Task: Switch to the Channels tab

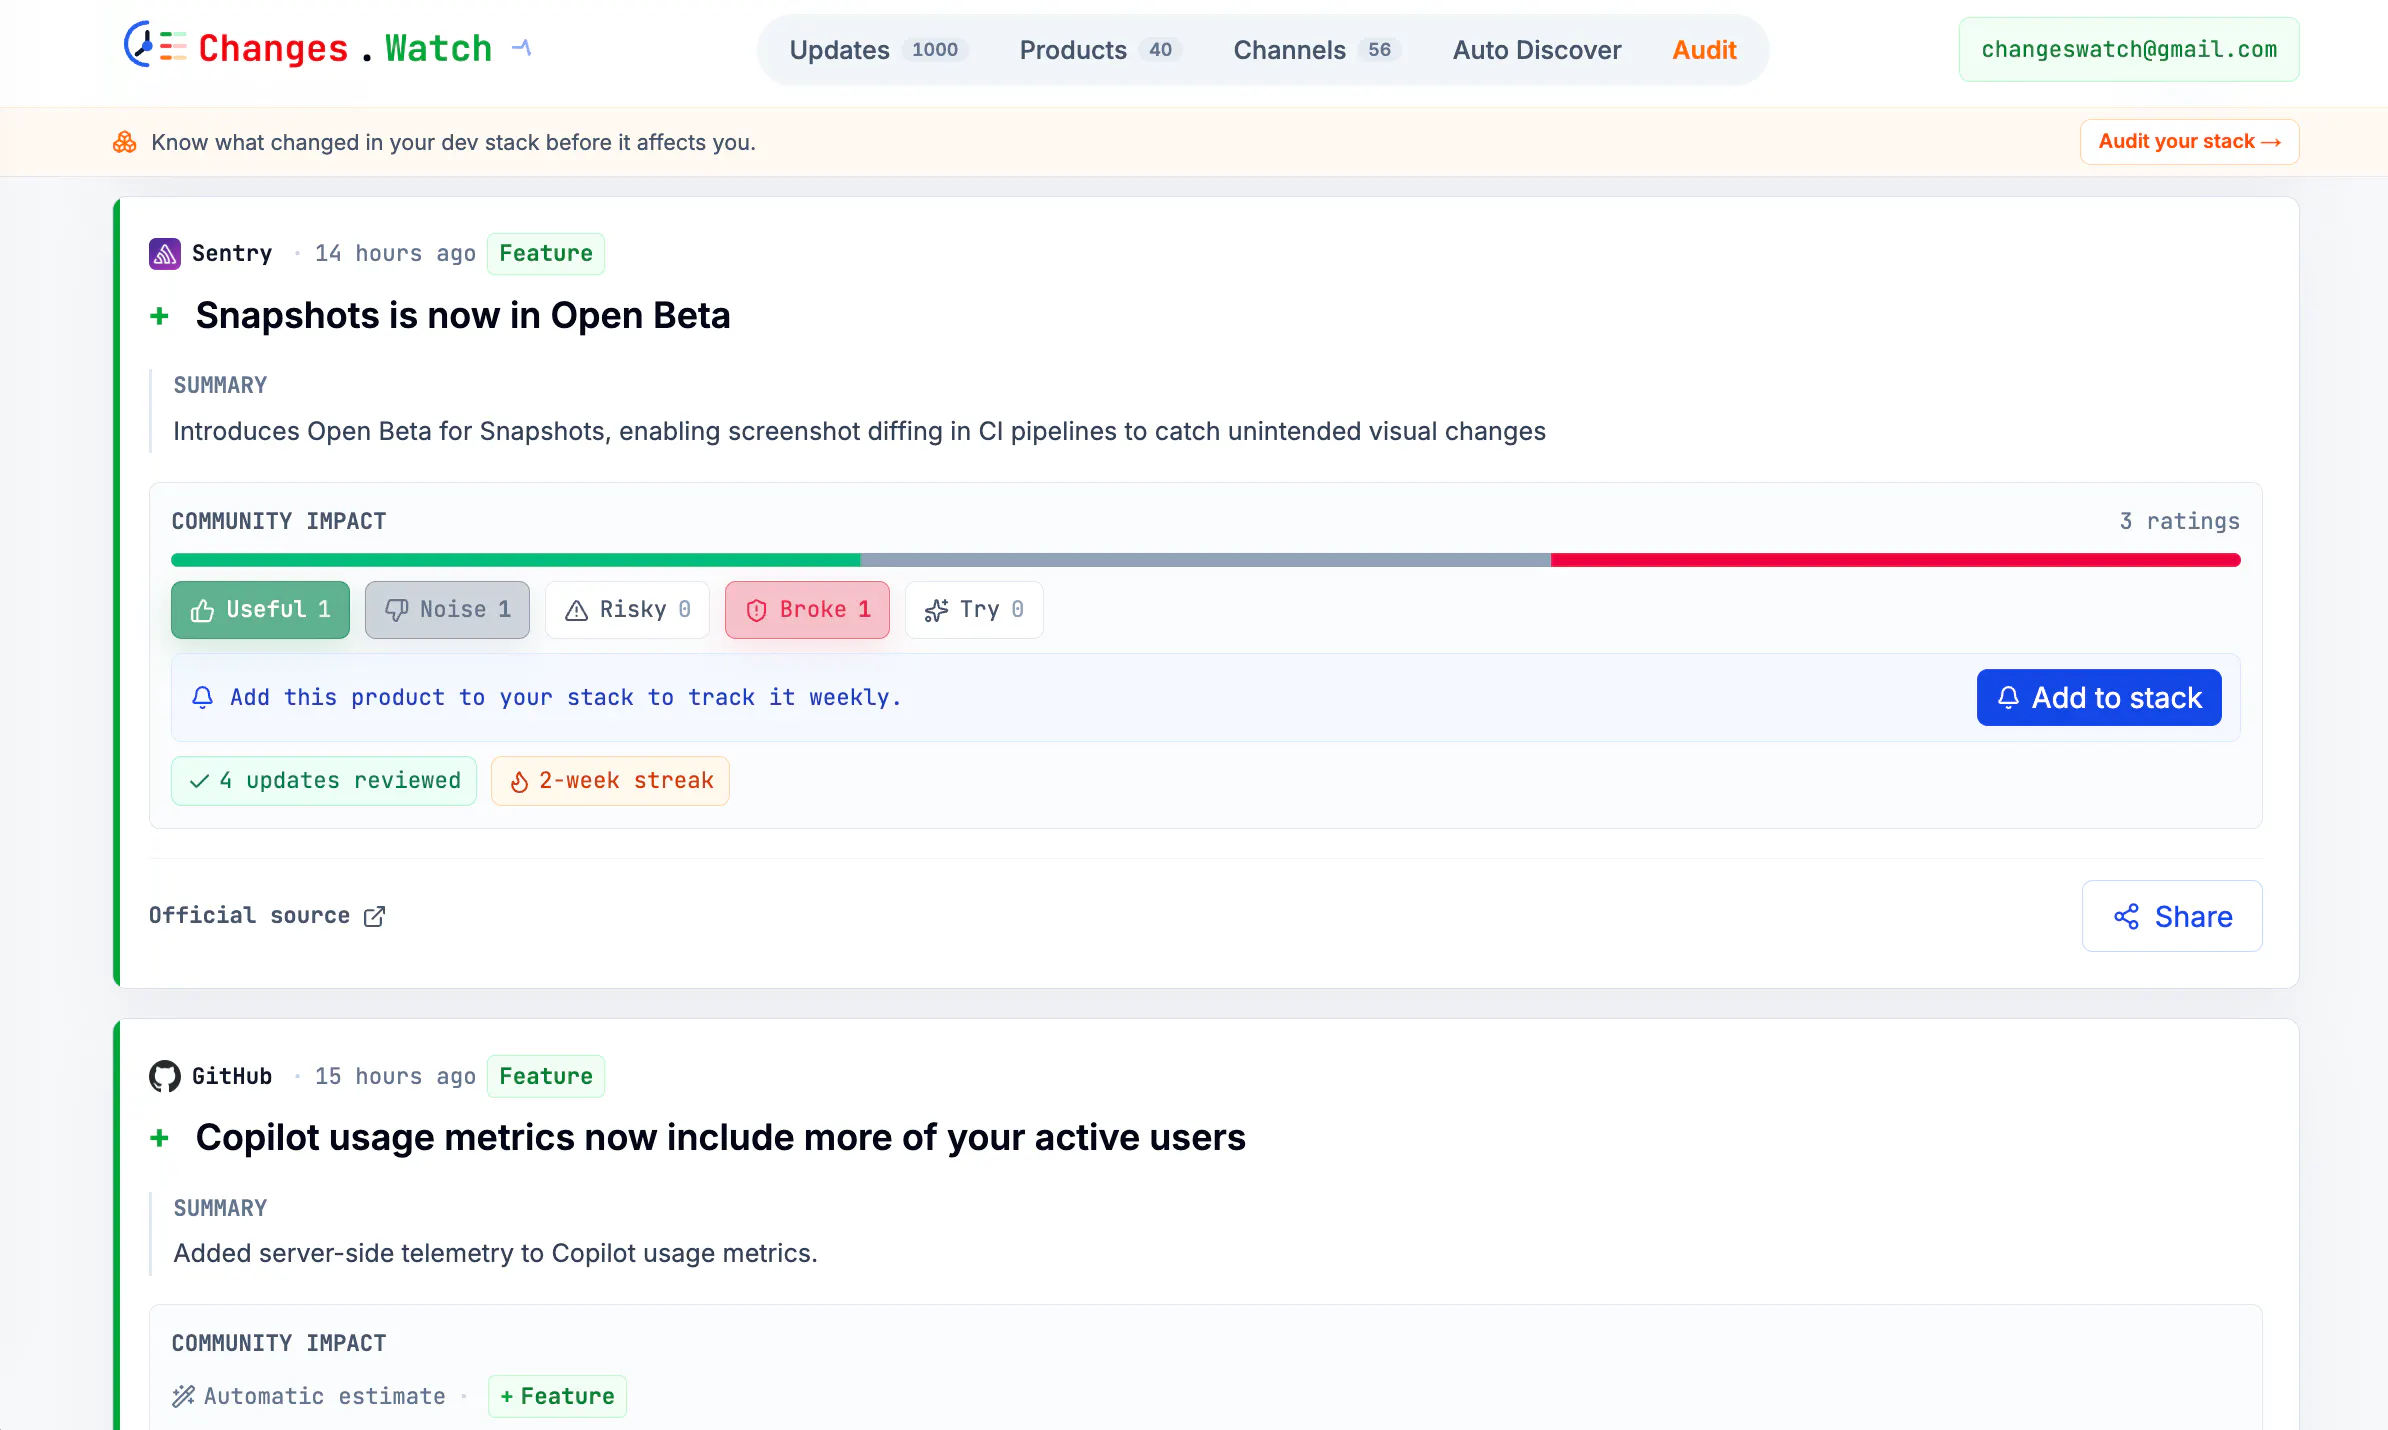Action: click(x=1316, y=50)
